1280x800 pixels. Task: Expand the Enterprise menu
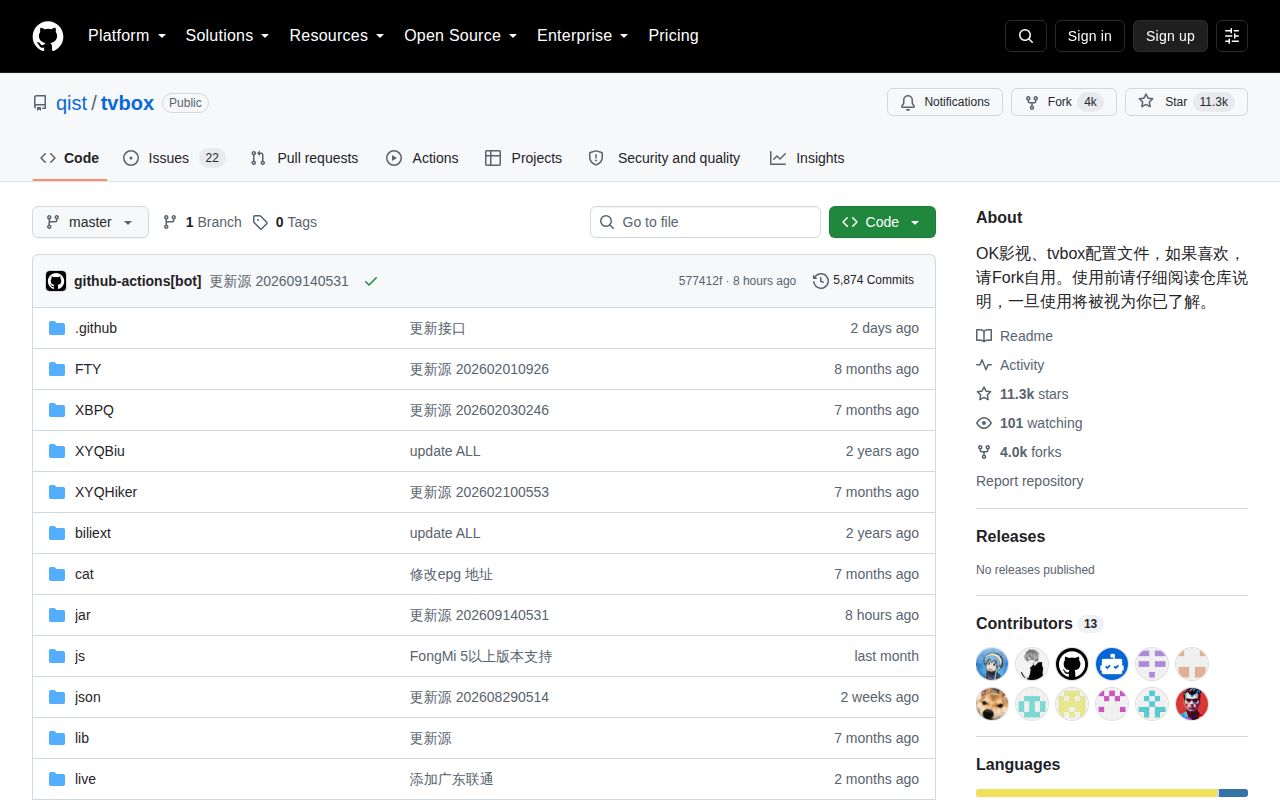(x=583, y=36)
